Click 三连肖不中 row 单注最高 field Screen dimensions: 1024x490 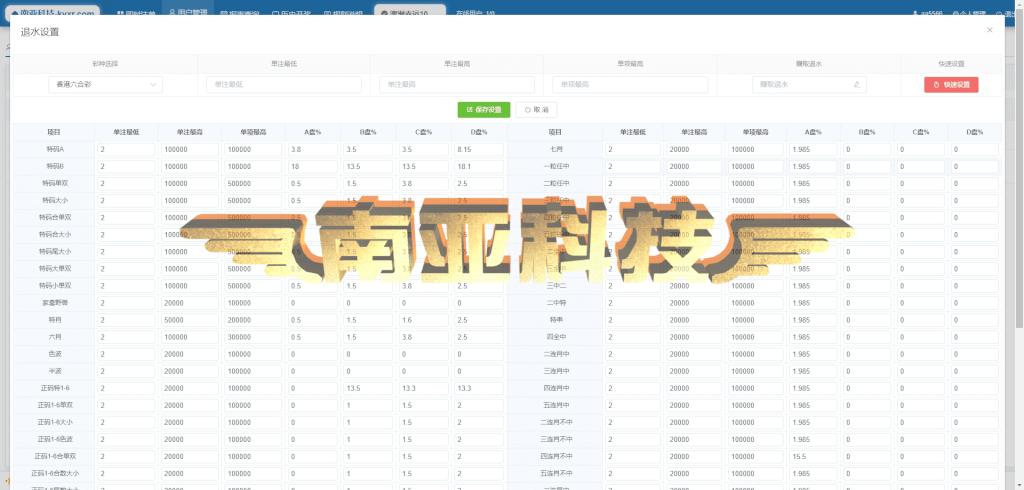pyautogui.click(x=694, y=439)
